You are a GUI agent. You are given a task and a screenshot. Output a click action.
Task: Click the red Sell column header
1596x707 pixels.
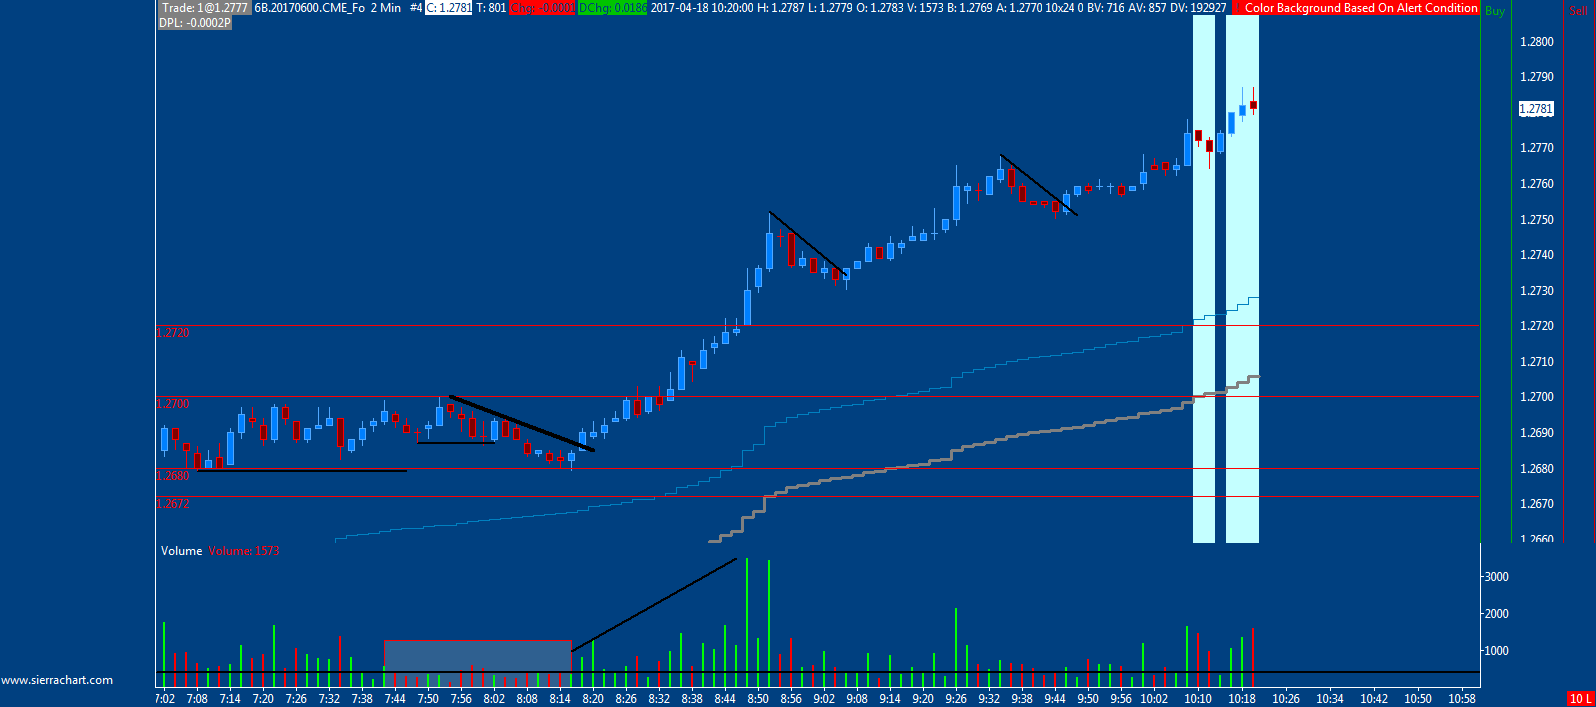[1578, 11]
